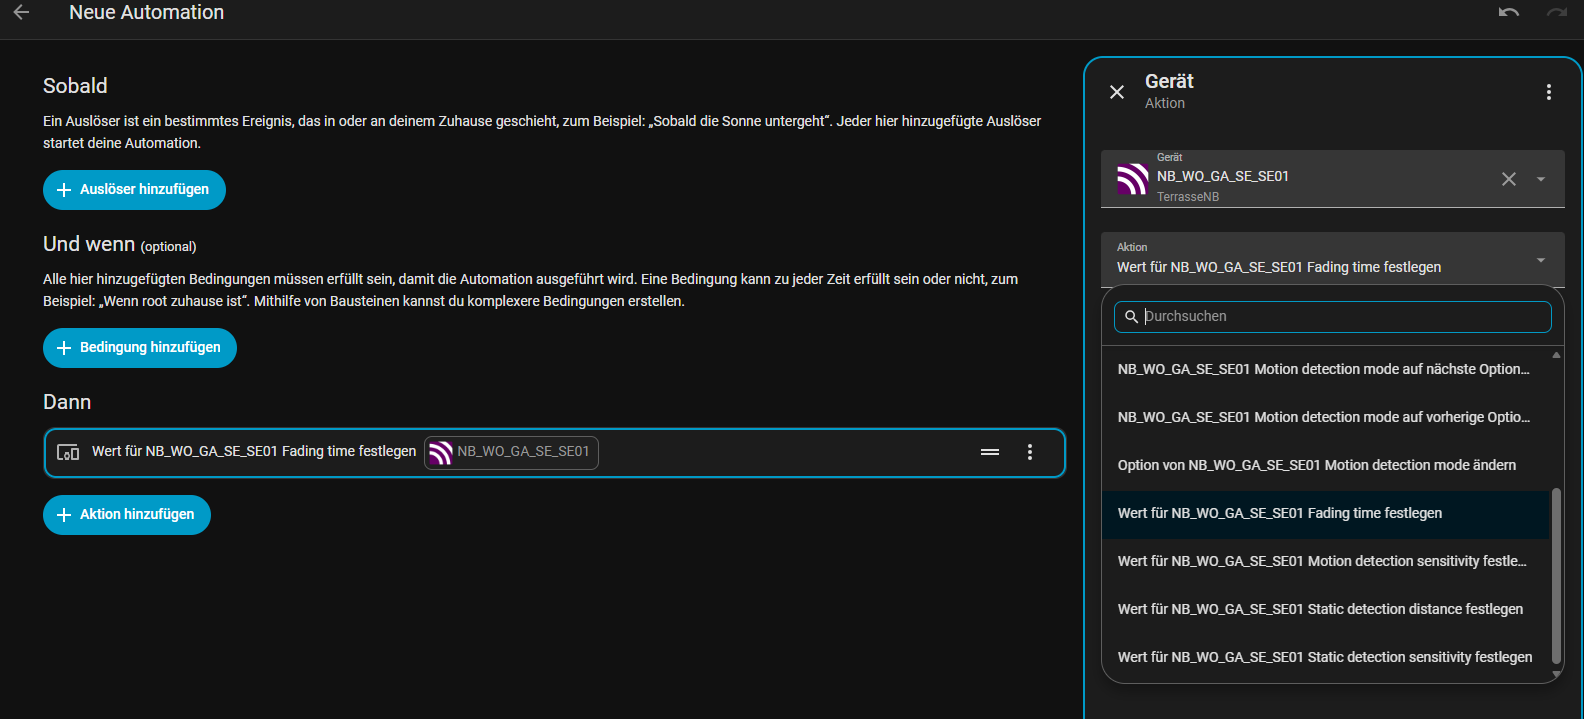Select Fading time festlegen in dropdown list
Screen dimensions: 1584x719
point(1279,513)
